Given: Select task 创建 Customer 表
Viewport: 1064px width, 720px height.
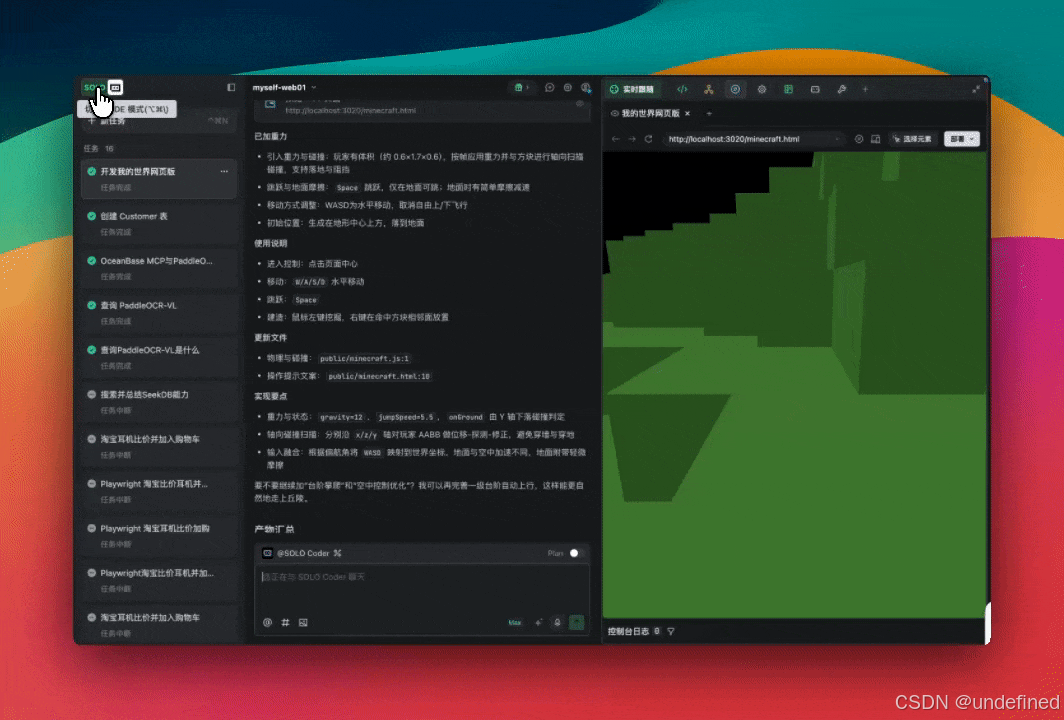Looking at the screenshot, I should 159,223.
